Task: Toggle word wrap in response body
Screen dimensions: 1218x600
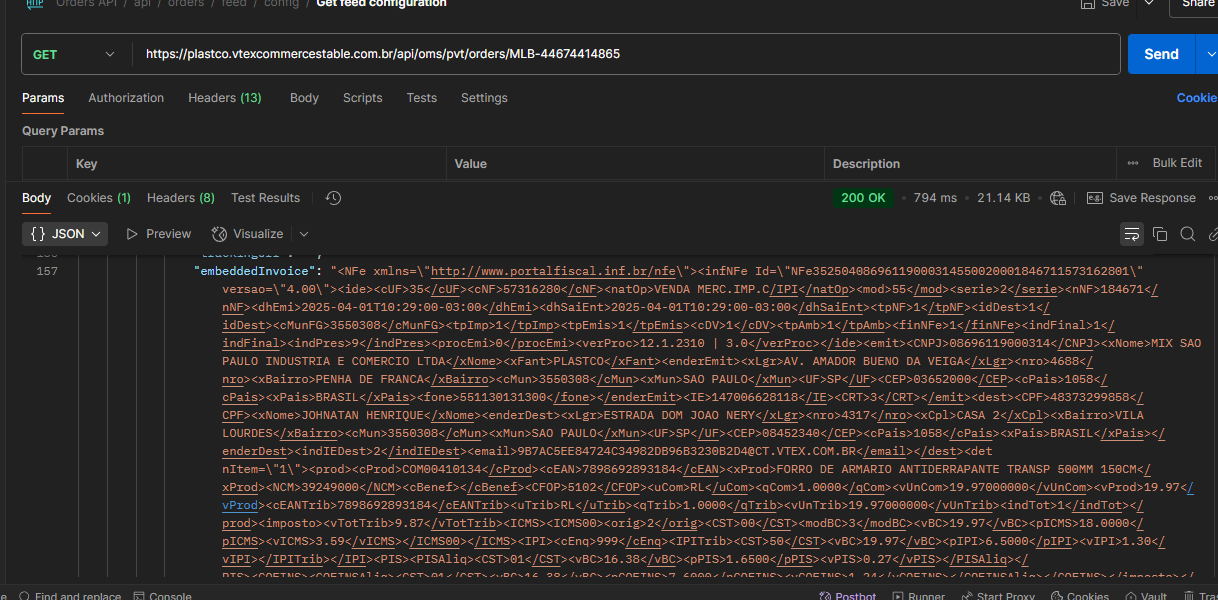Action: coord(1132,234)
